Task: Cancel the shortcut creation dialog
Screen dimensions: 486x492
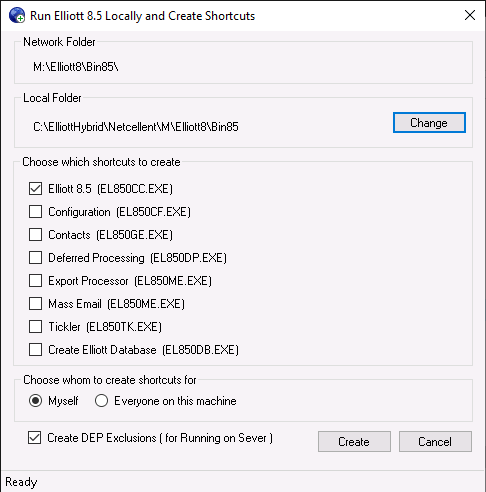Action: 435,442
